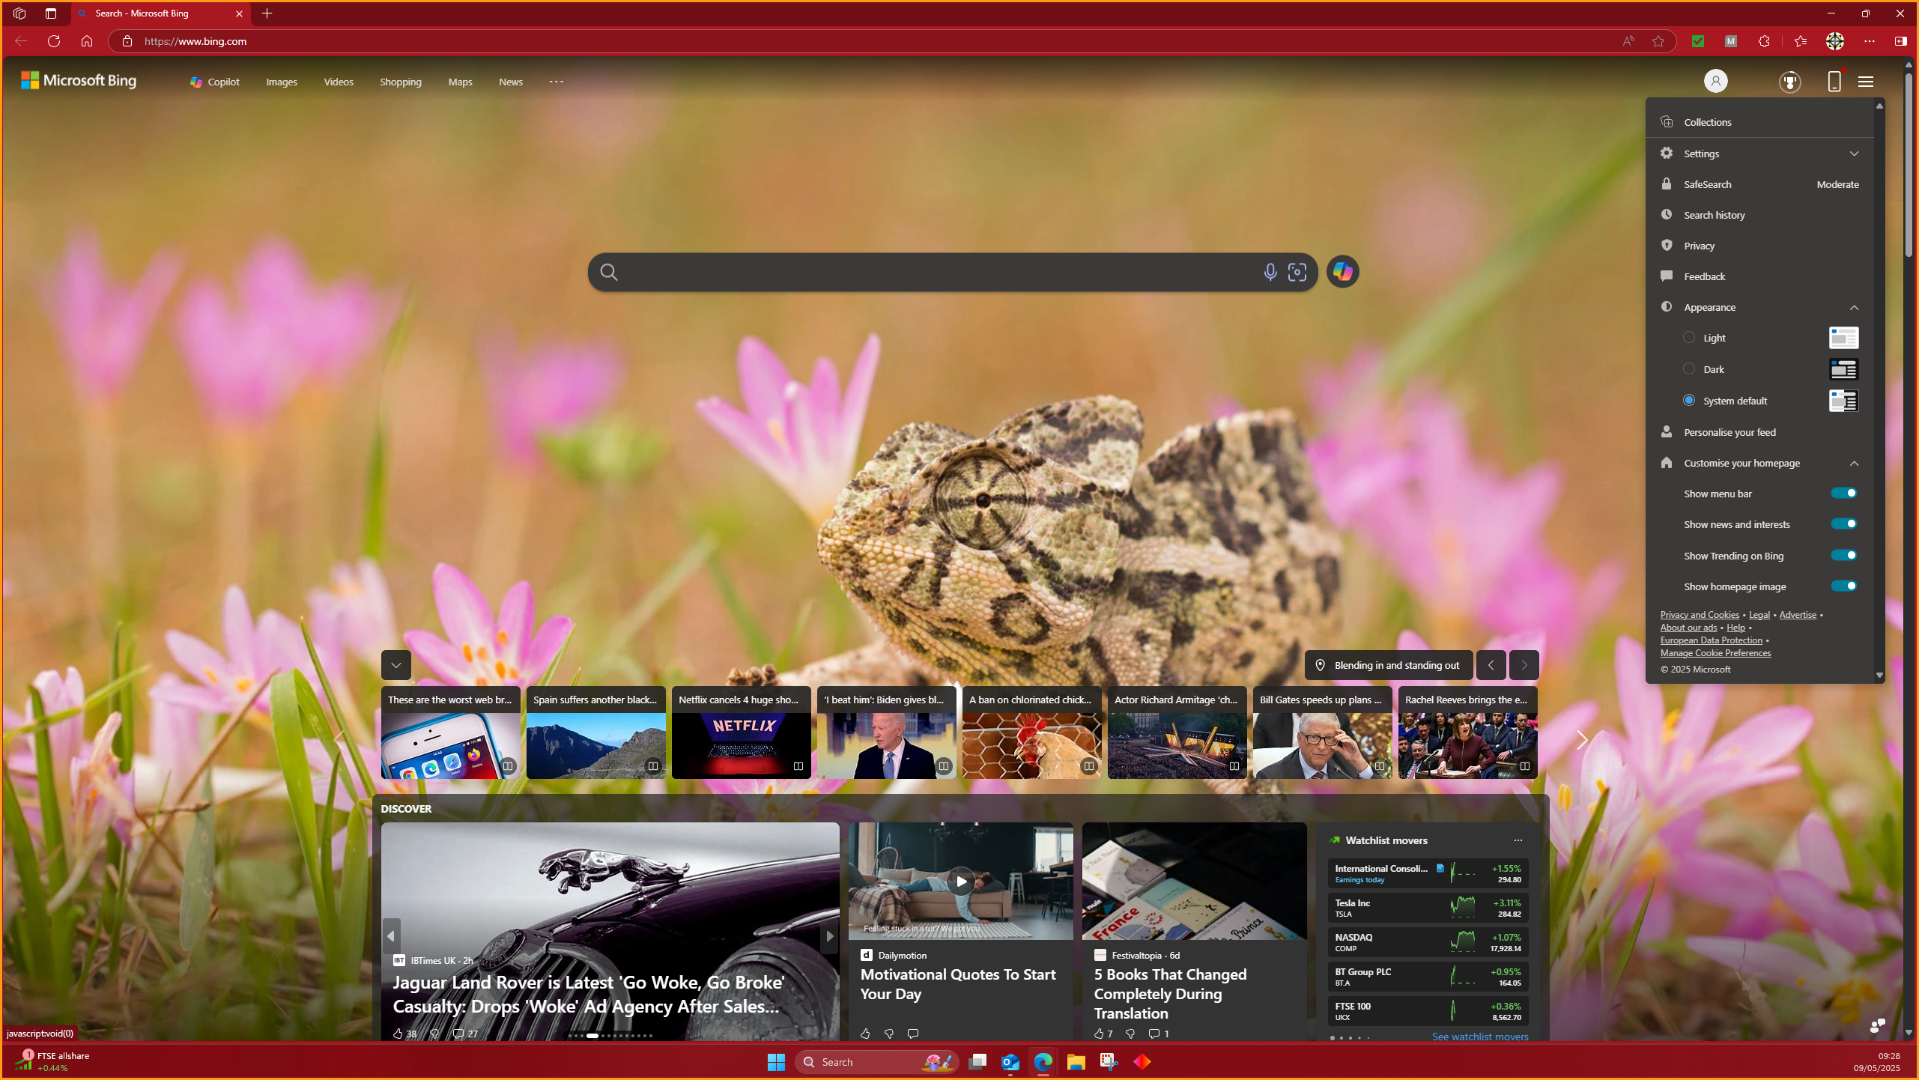The width and height of the screenshot is (1919, 1080).
Task: Open Outlook from the taskbar
Action: (1010, 1062)
